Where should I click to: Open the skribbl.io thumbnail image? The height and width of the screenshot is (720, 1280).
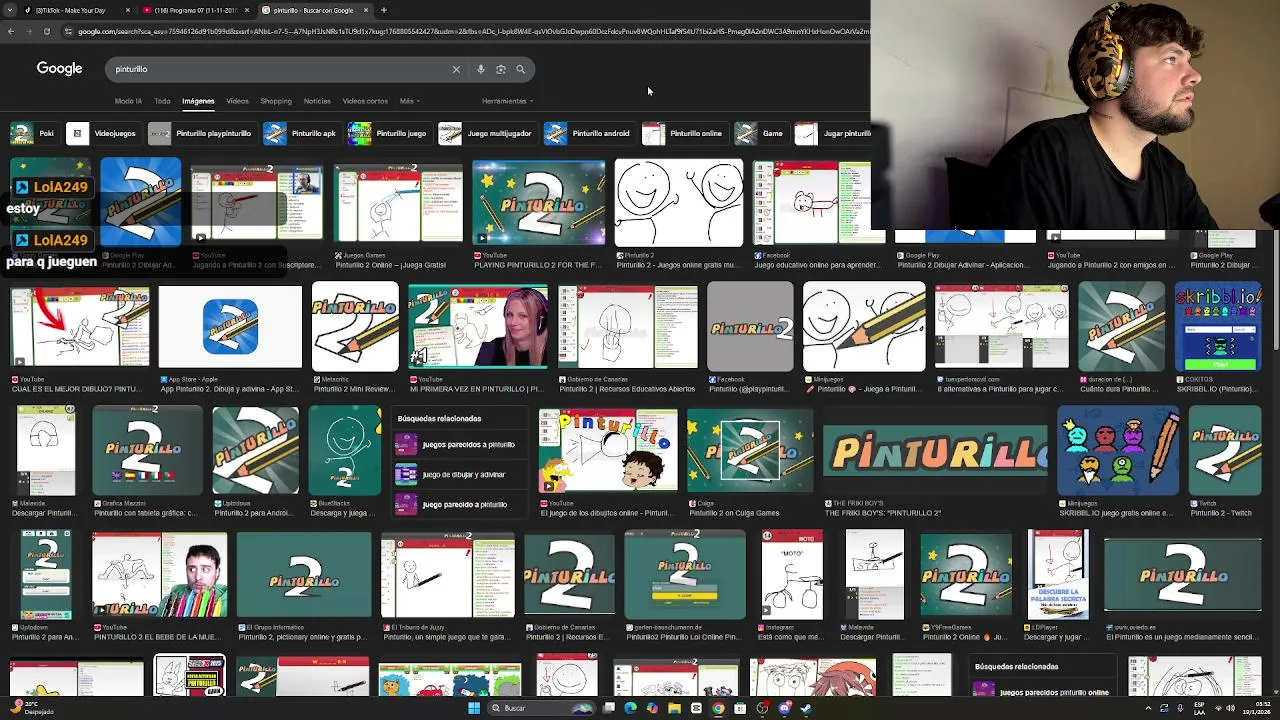(1217, 327)
